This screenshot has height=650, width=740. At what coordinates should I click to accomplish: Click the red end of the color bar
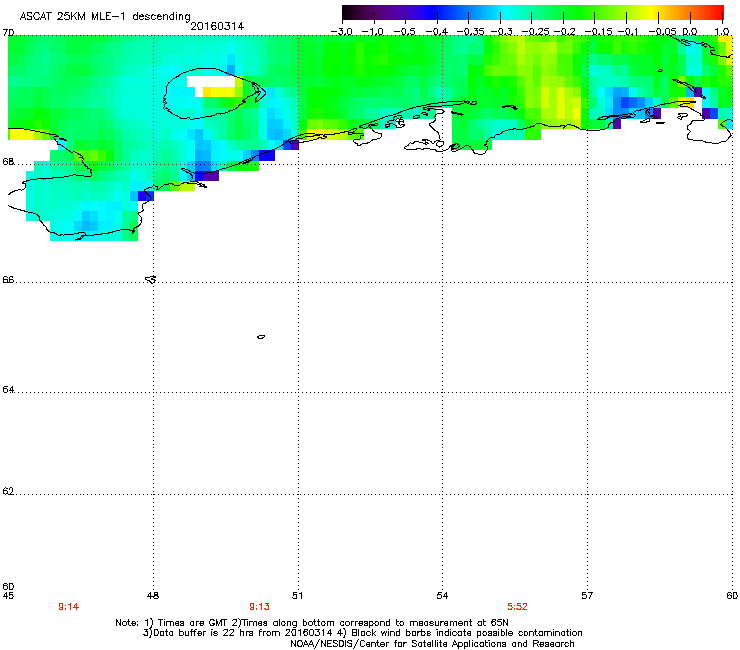click(717, 13)
